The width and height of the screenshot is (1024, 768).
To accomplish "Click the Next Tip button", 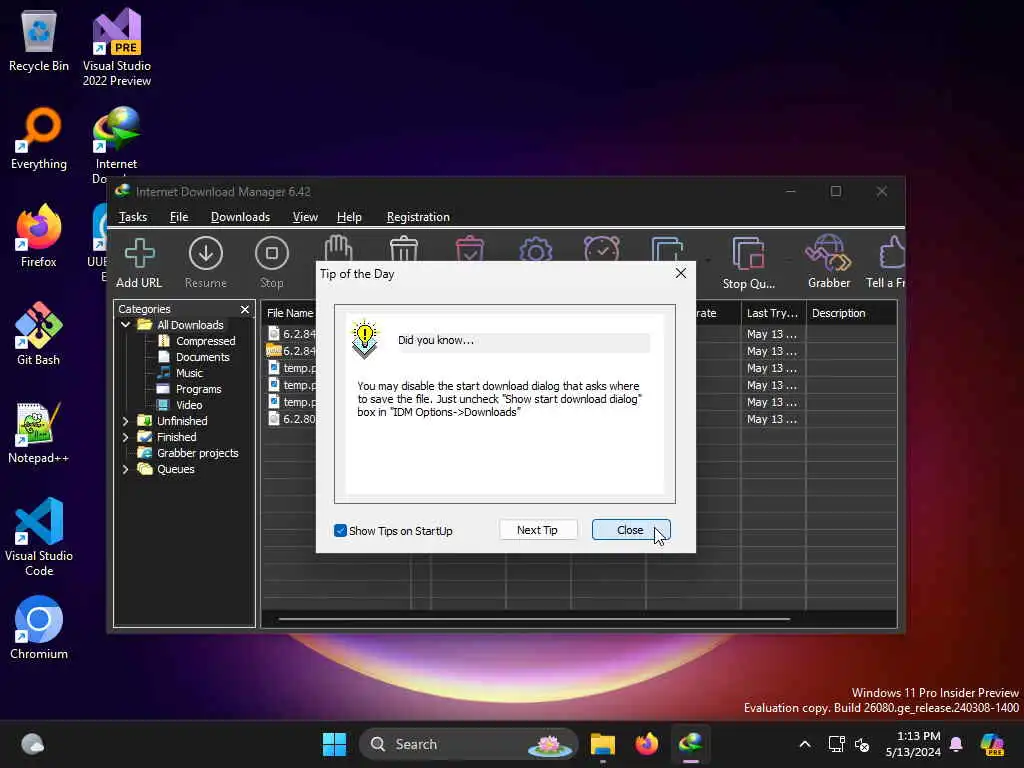I will point(537,530).
